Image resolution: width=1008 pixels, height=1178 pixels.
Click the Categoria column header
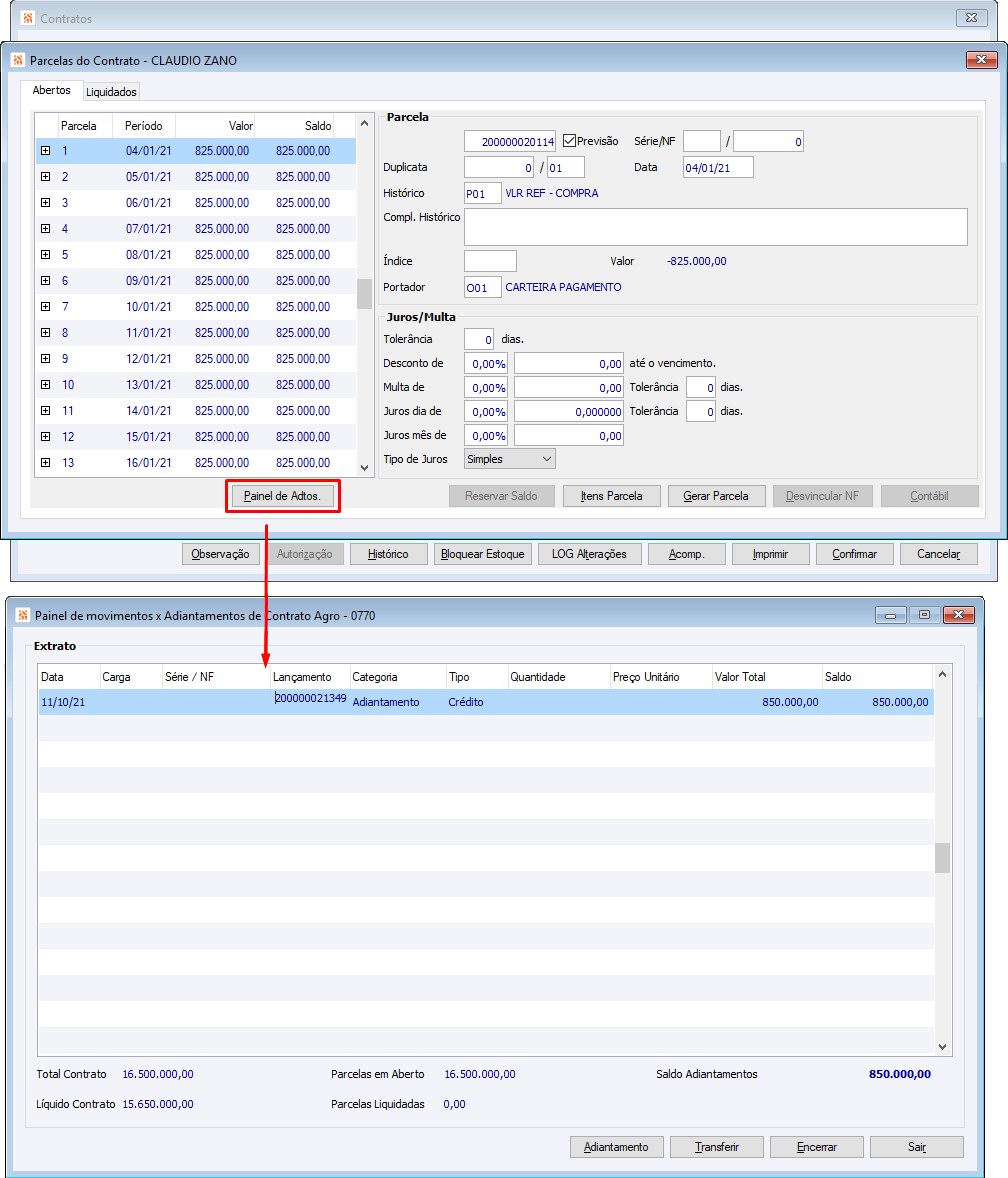pyautogui.click(x=397, y=677)
